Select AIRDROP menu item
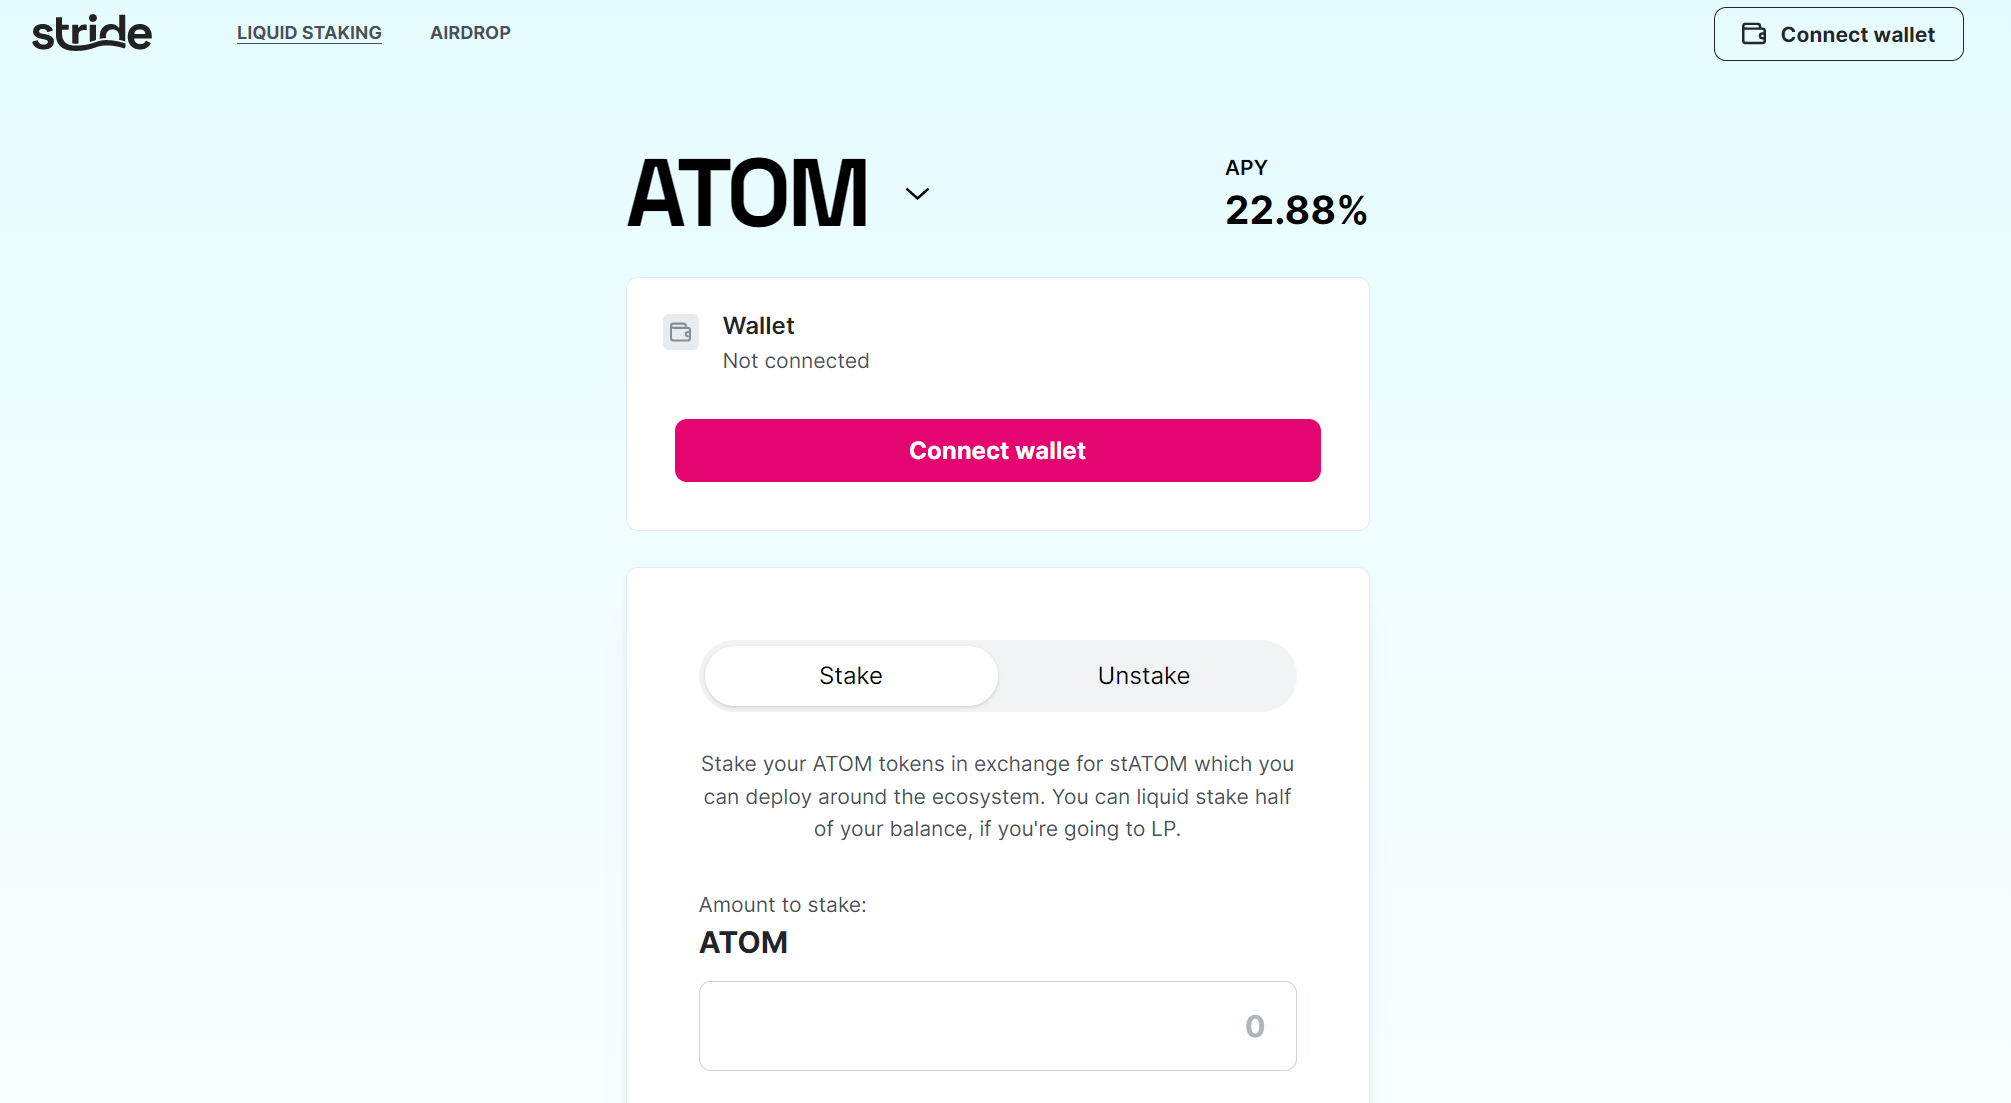The width and height of the screenshot is (2011, 1103). coord(468,35)
